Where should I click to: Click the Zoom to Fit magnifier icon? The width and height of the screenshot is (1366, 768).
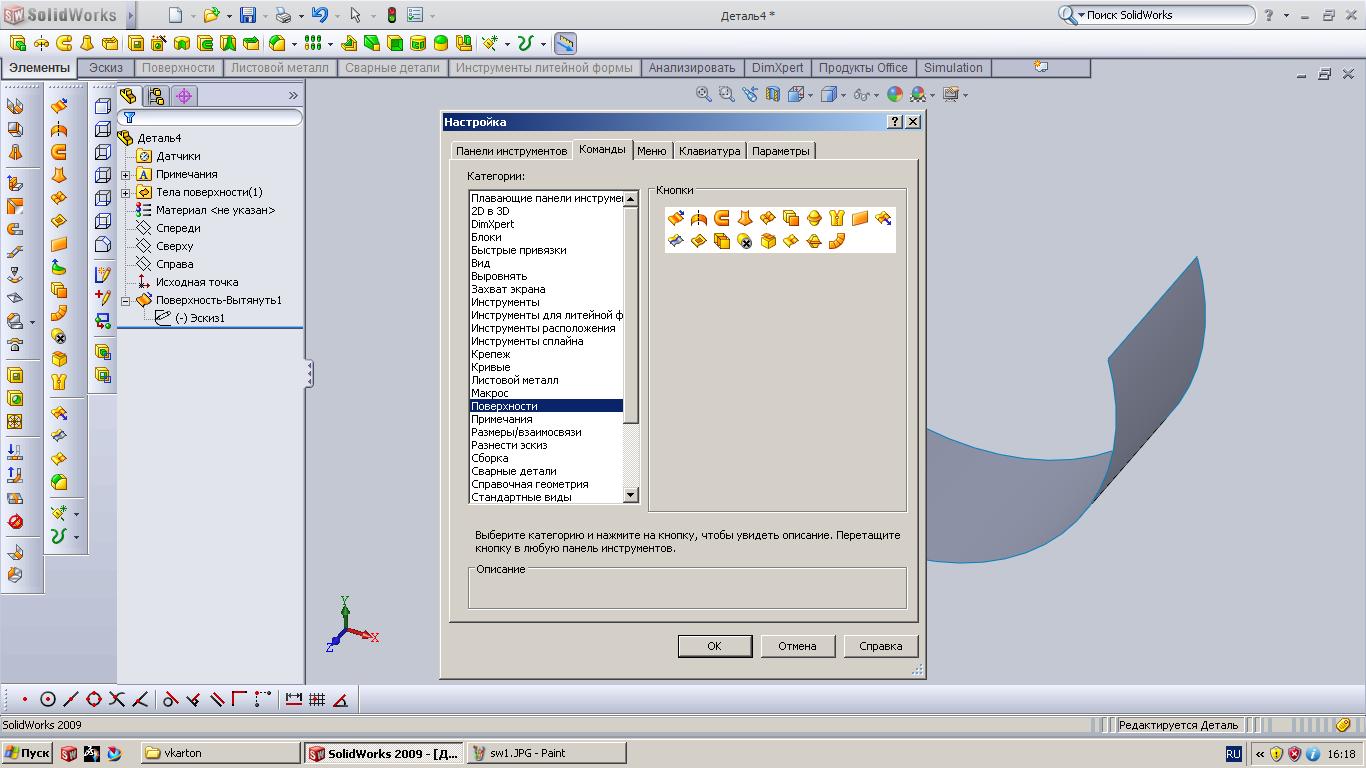(704, 94)
